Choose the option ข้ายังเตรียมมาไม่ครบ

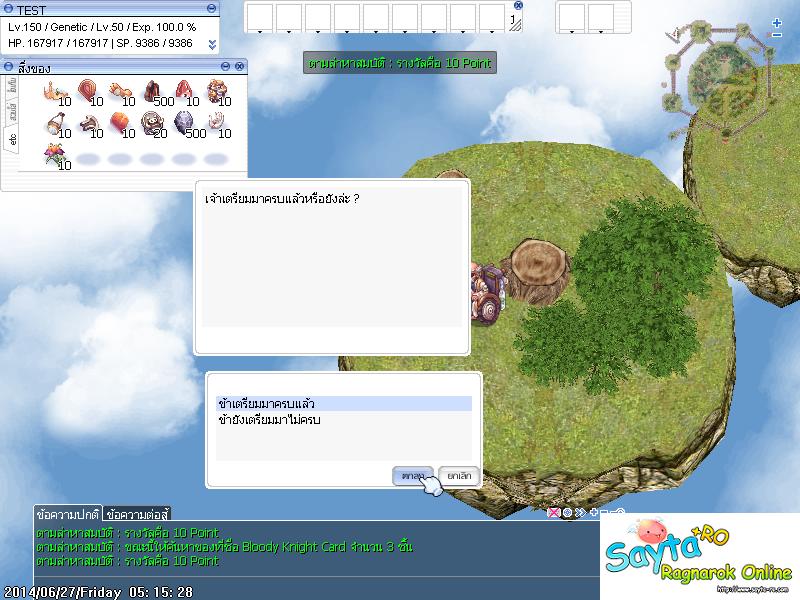[x=343, y=420]
